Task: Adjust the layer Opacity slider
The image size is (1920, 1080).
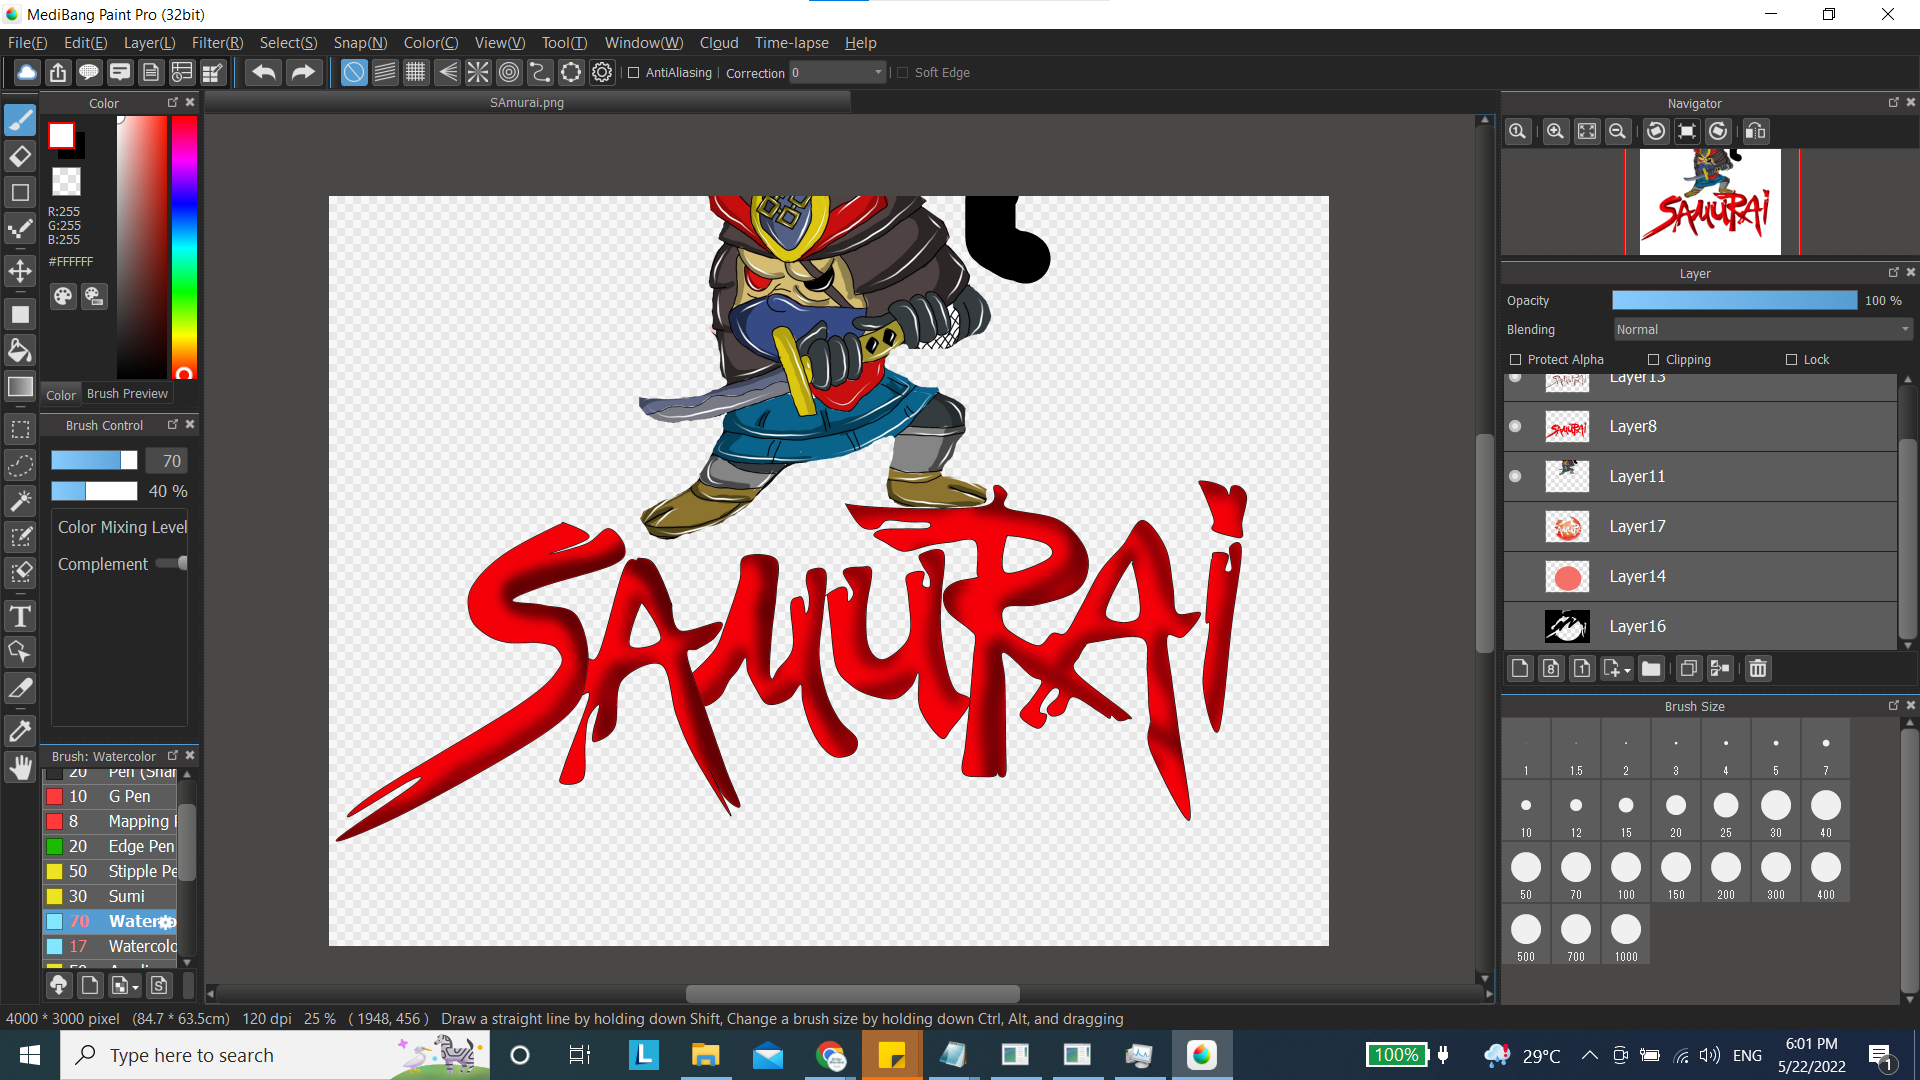Action: 1734,300
